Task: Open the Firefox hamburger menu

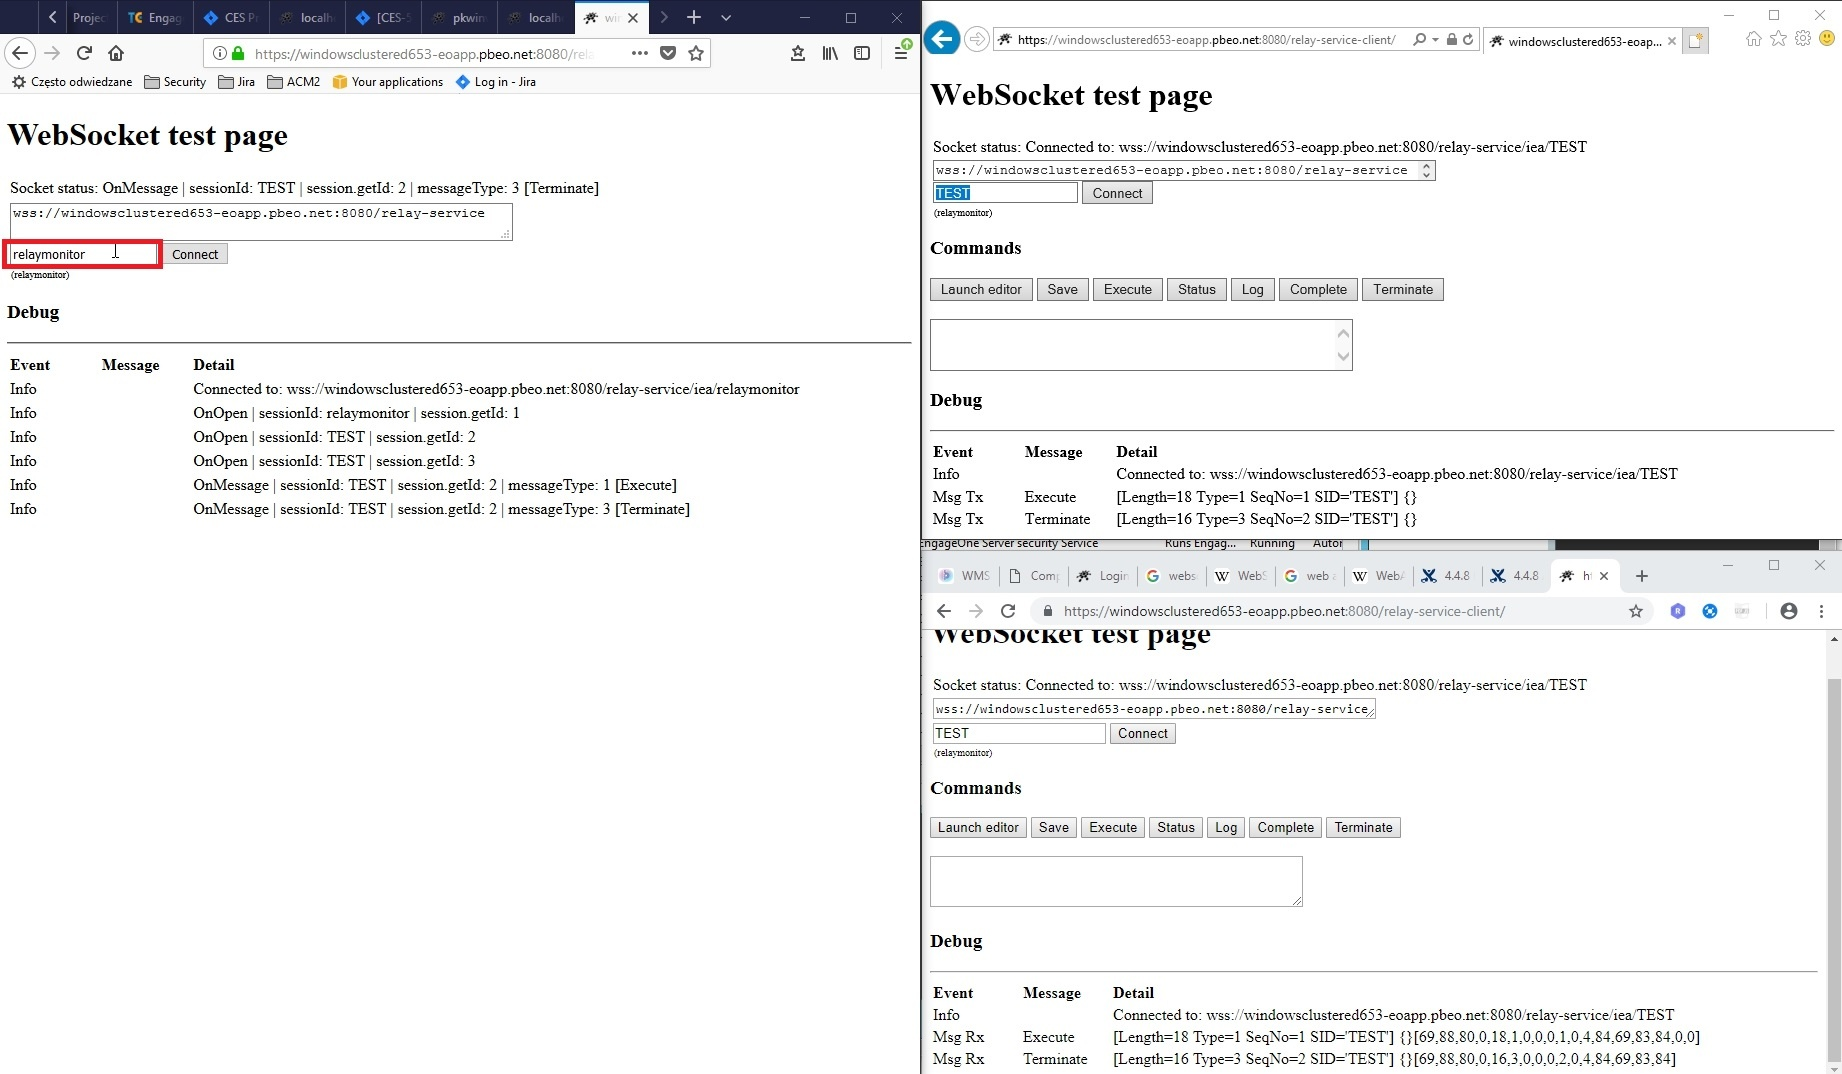Action: click(x=900, y=54)
